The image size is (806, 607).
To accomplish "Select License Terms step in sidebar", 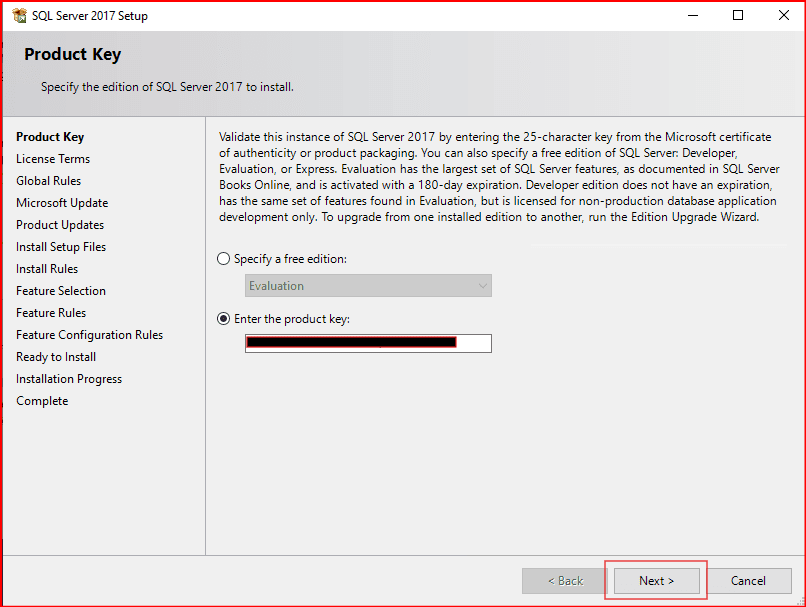I will point(53,159).
